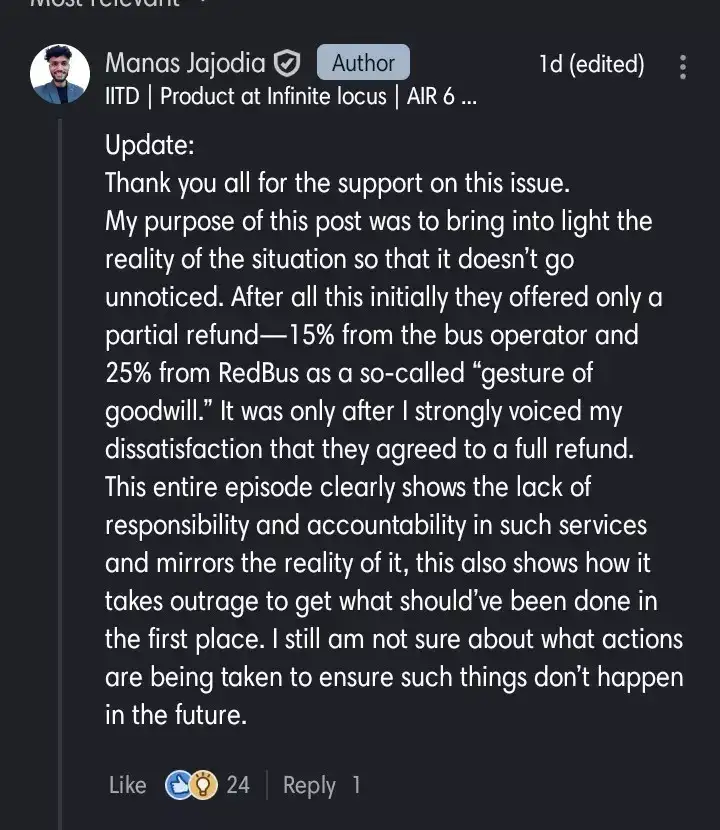Image resolution: width=720 pixels, height=830 pixels.
Task: Reply to Manas Jajodia's comment
Action: pyautogui.click(x=309, y=785)
